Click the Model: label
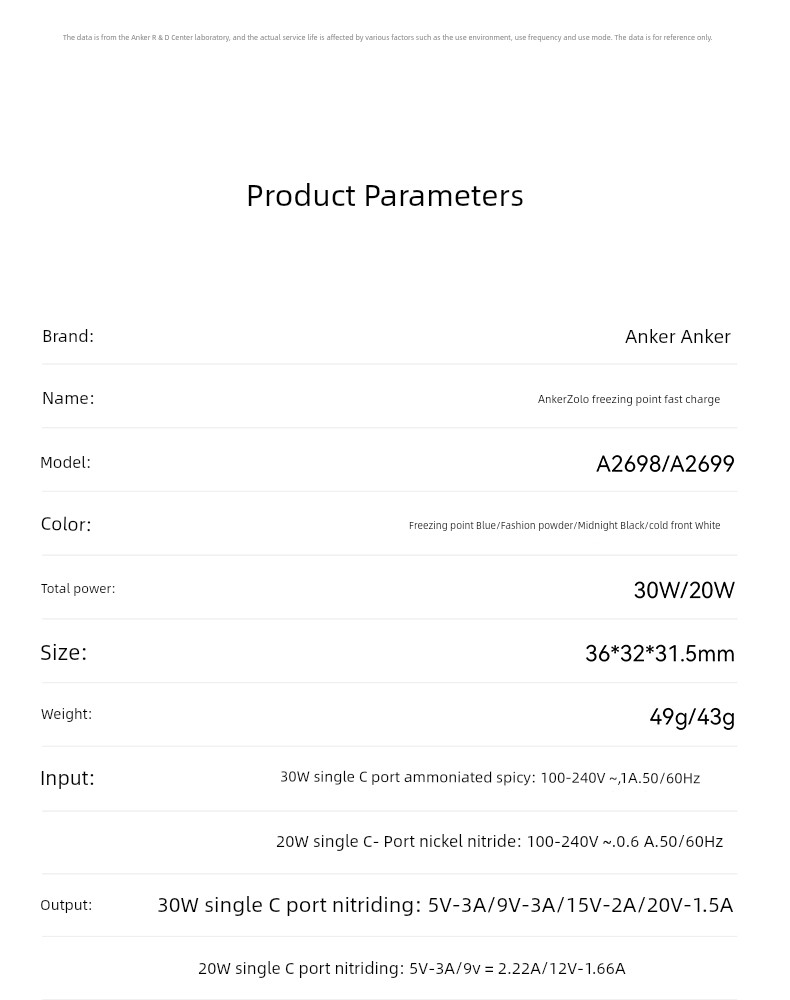Screen dimensions: 790x1000 point(65,462)
